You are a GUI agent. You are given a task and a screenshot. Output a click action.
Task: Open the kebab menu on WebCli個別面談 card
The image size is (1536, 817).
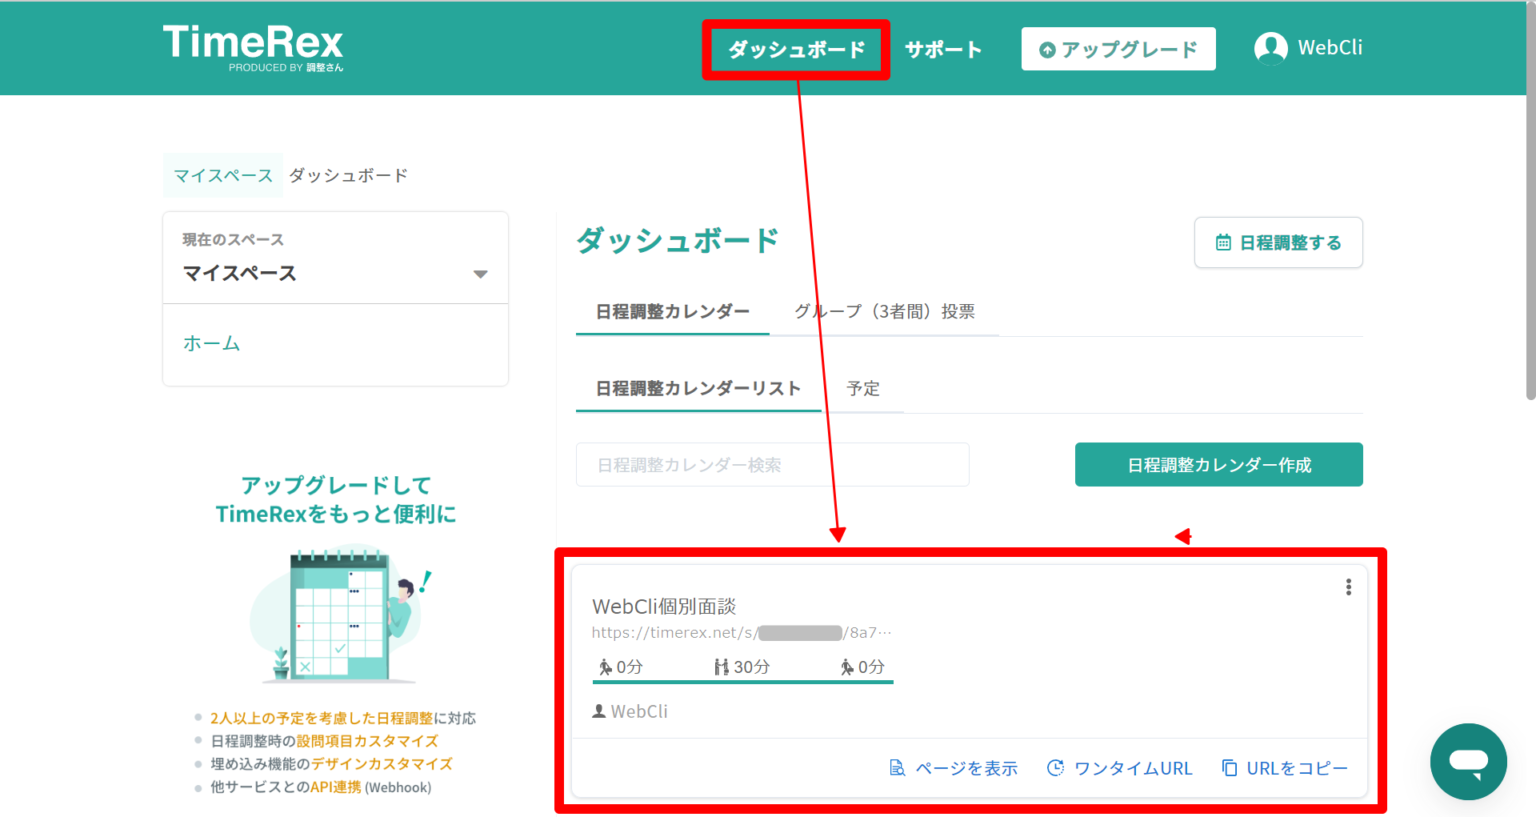[x=1348, y=587]
